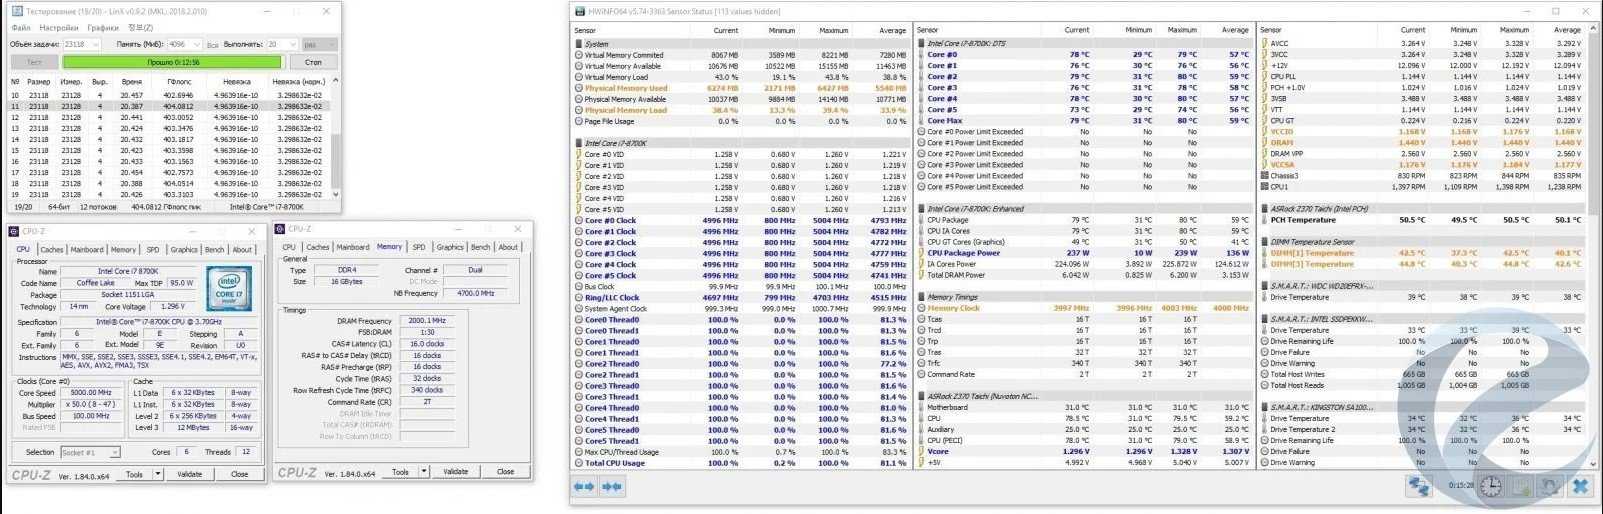The height and width of the screenshot is (514, 1603).
Task: Open the Настройки menu in LinX
Action: (59, 28)
